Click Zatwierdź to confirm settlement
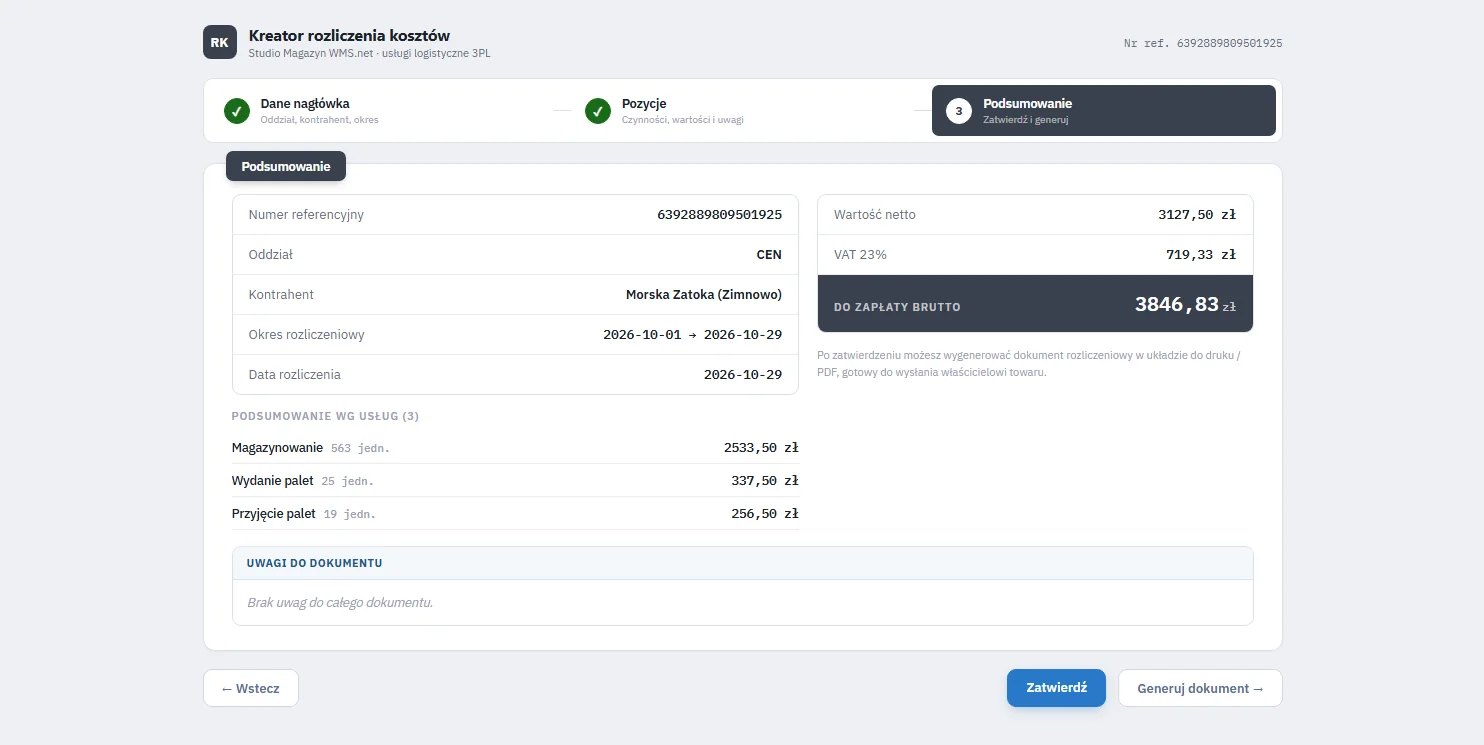 pyautogui.click(x=1056, y=688)
